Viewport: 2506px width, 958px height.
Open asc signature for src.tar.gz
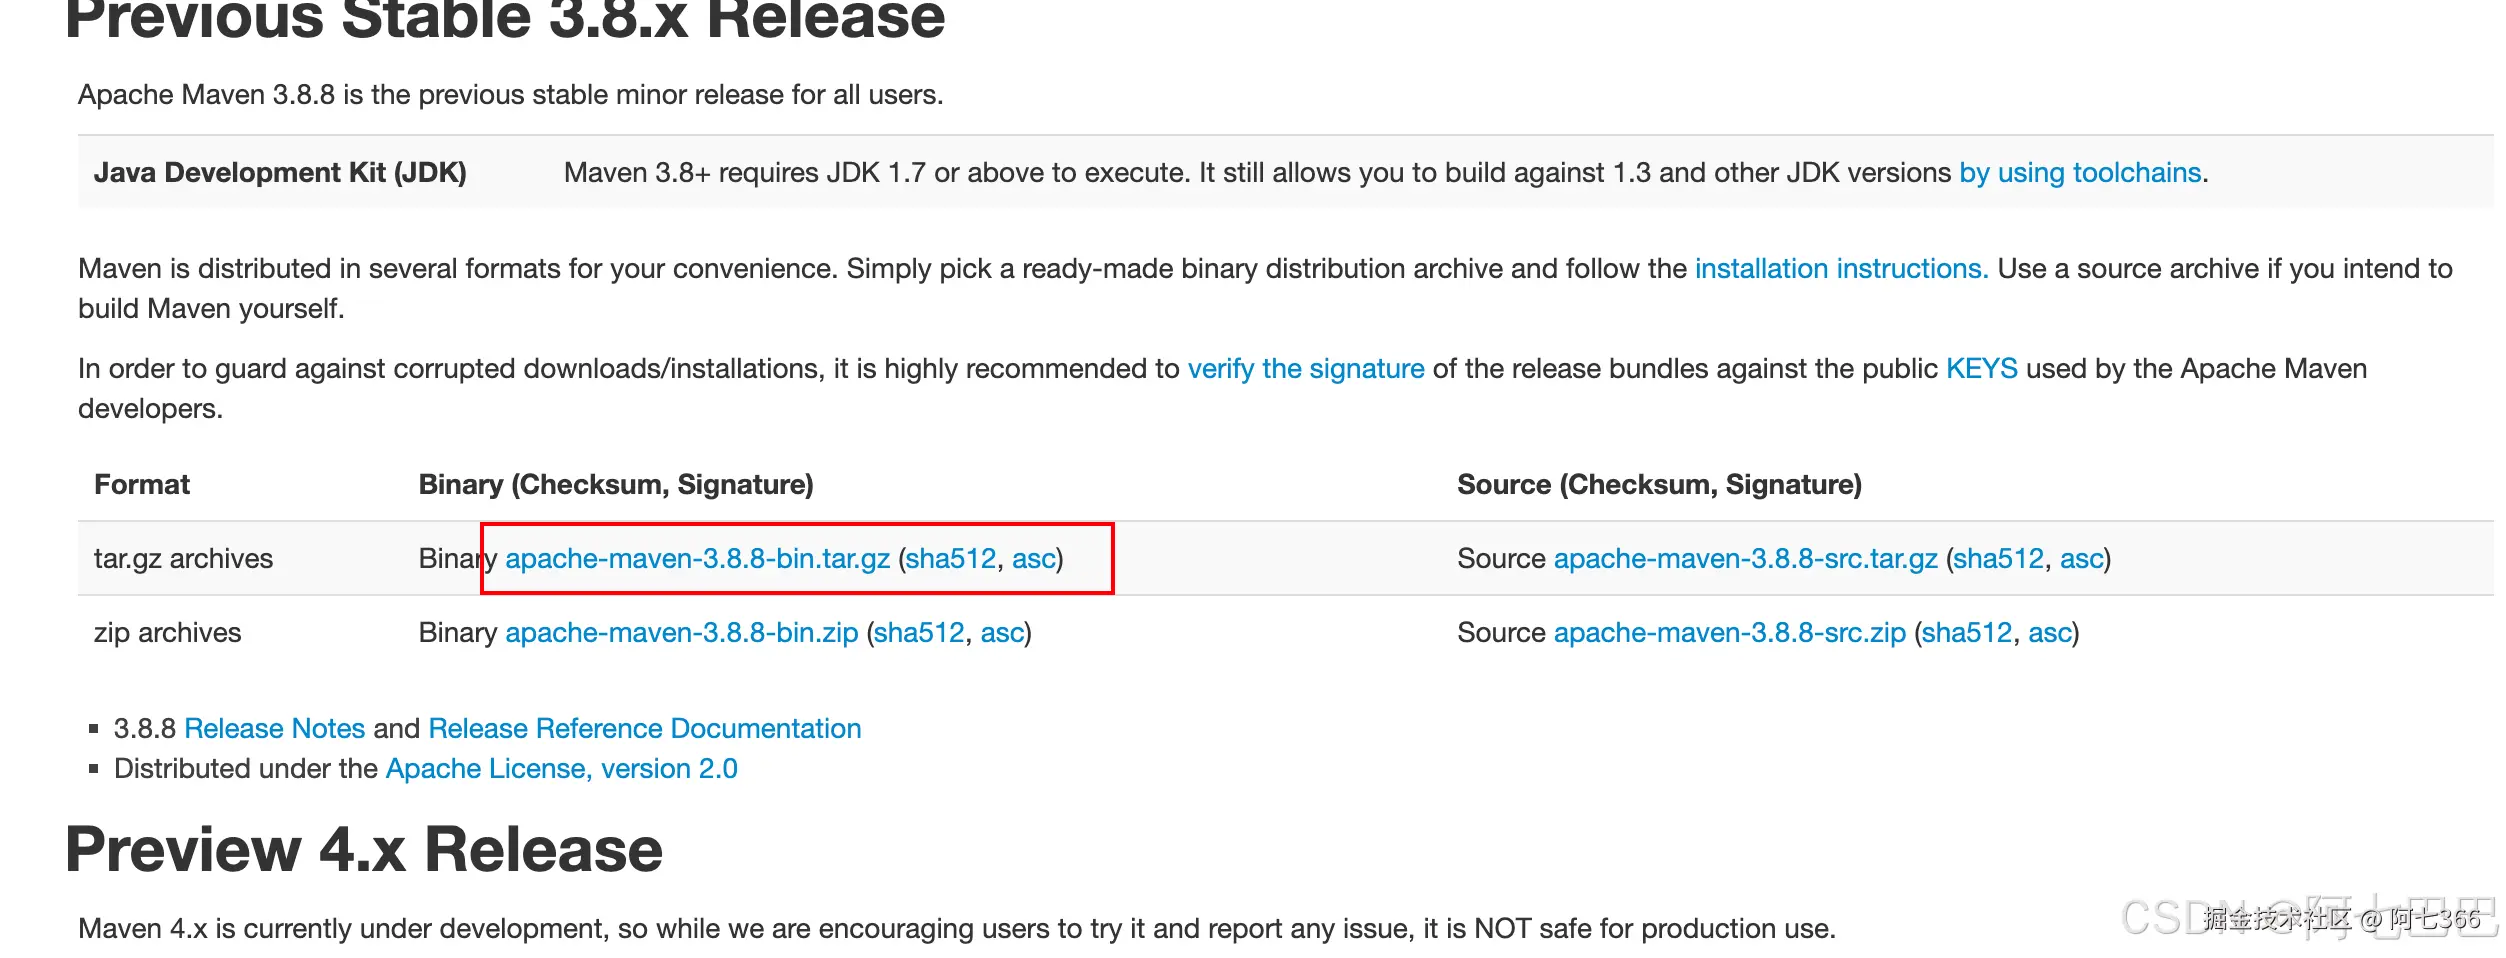click(2081, 559)
